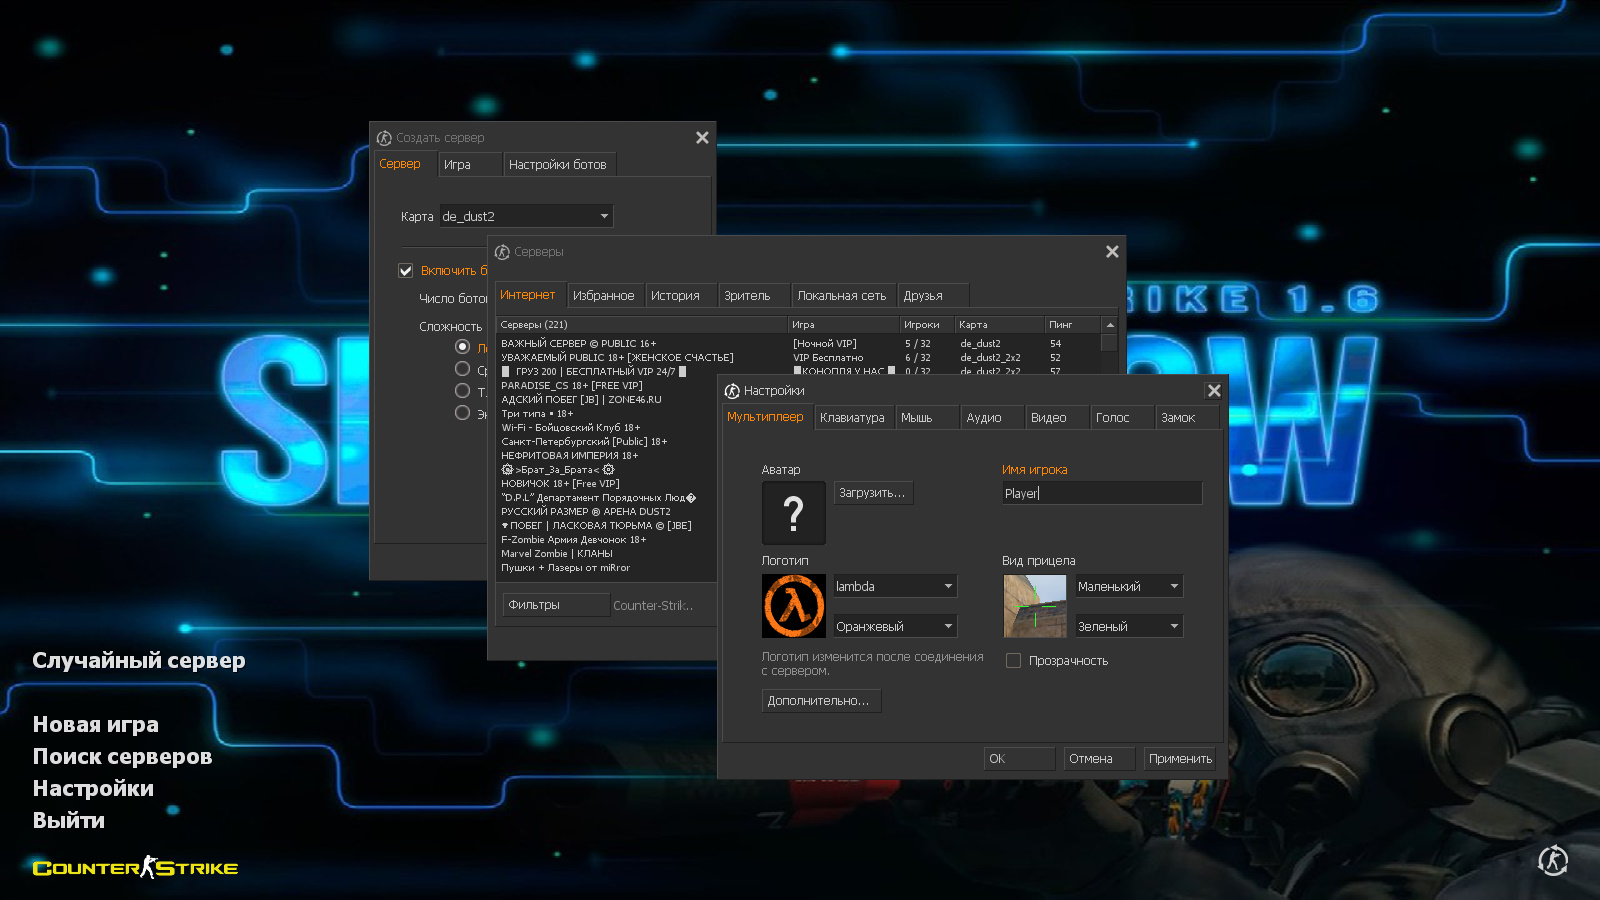Screen dimensions: 1600x900
Task: Select the first difficulty radio button
Action: click(462, 347)
